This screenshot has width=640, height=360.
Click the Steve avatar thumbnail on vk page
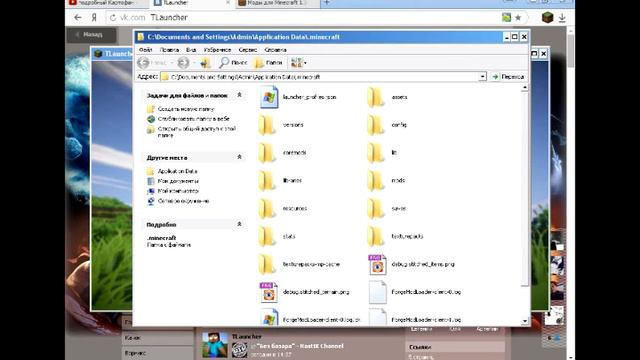coord(215,345)
